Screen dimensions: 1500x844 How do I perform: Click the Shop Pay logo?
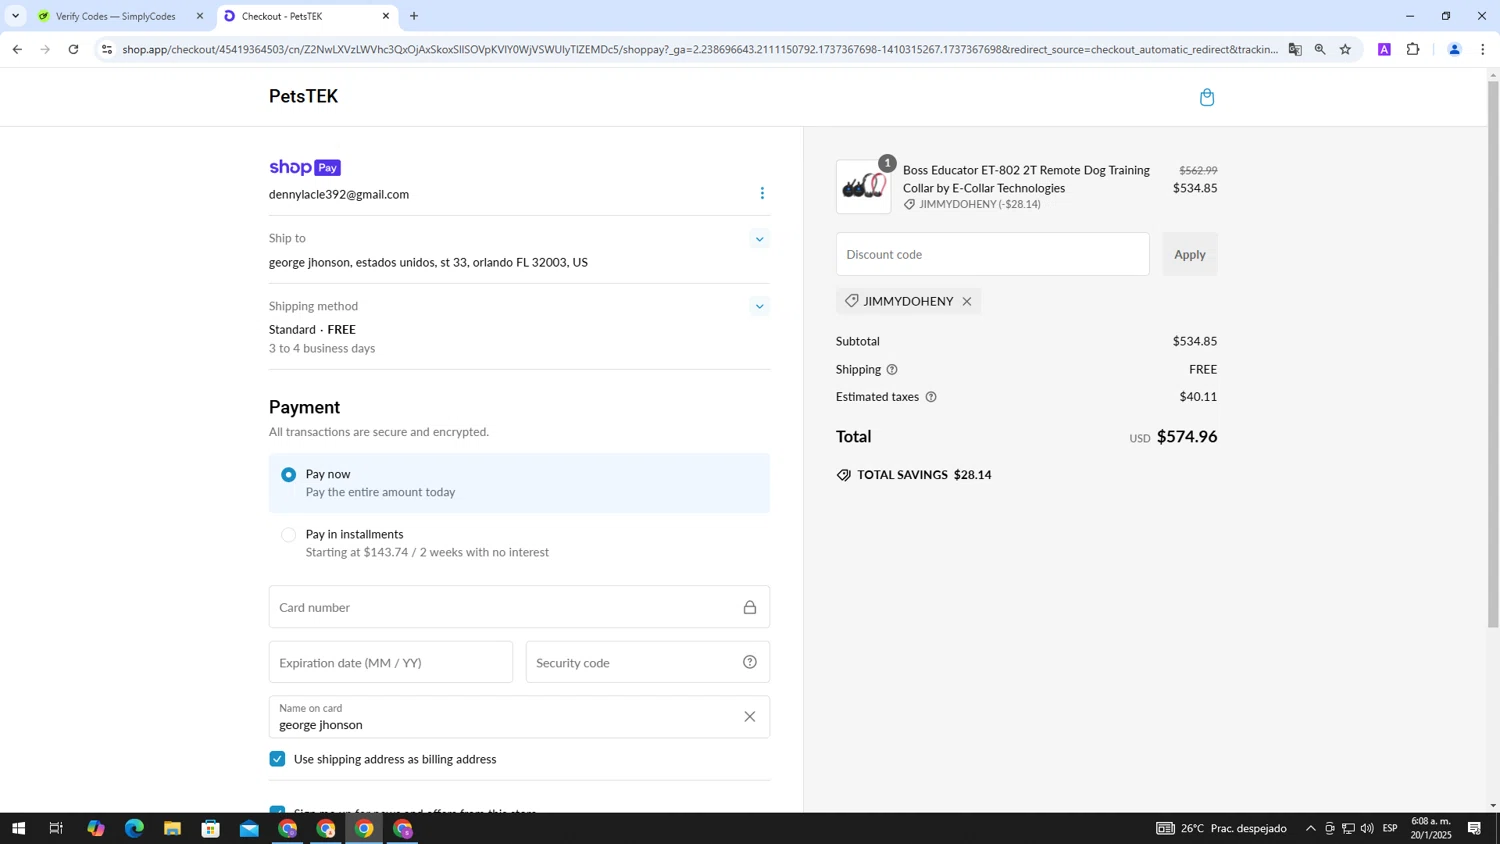(x=304, y=167)
